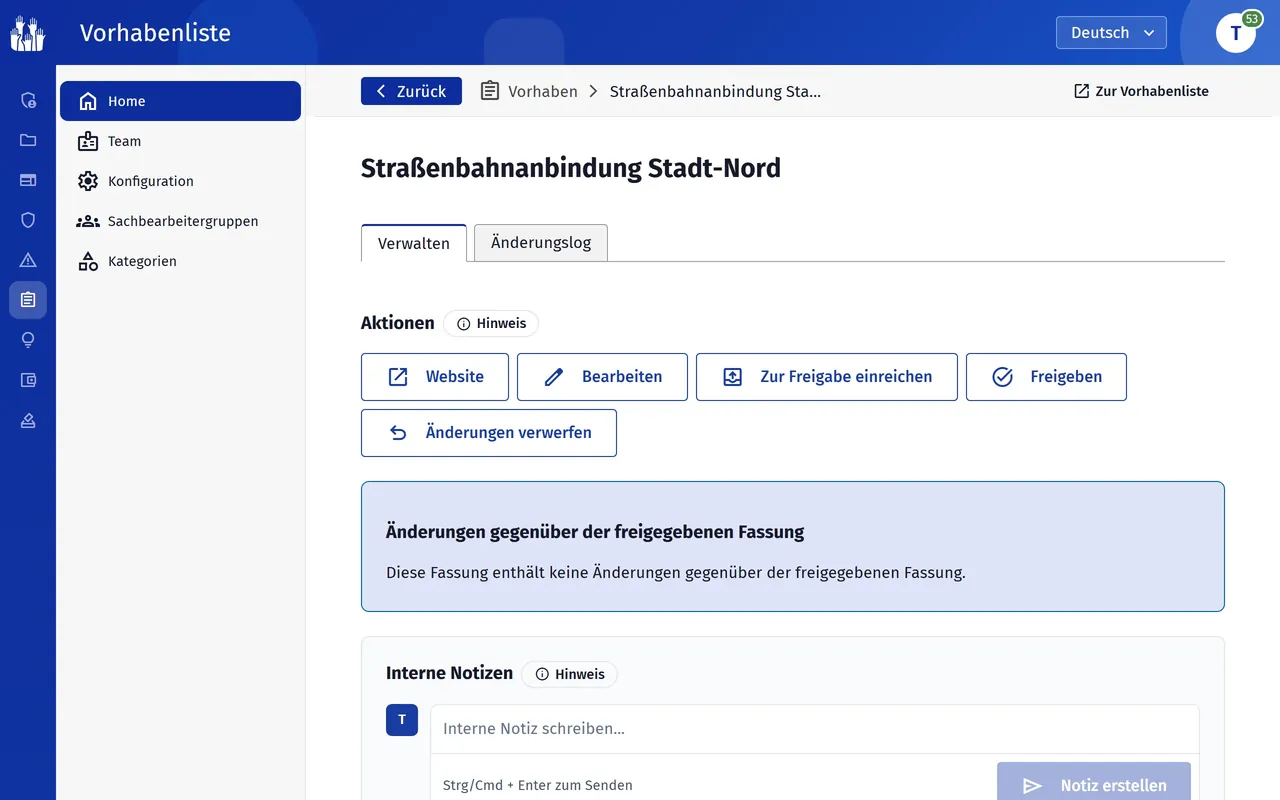Click Zur Freigabe einreichen button
The width and height of the screenshot is (1280, 800).
point(827,377)
